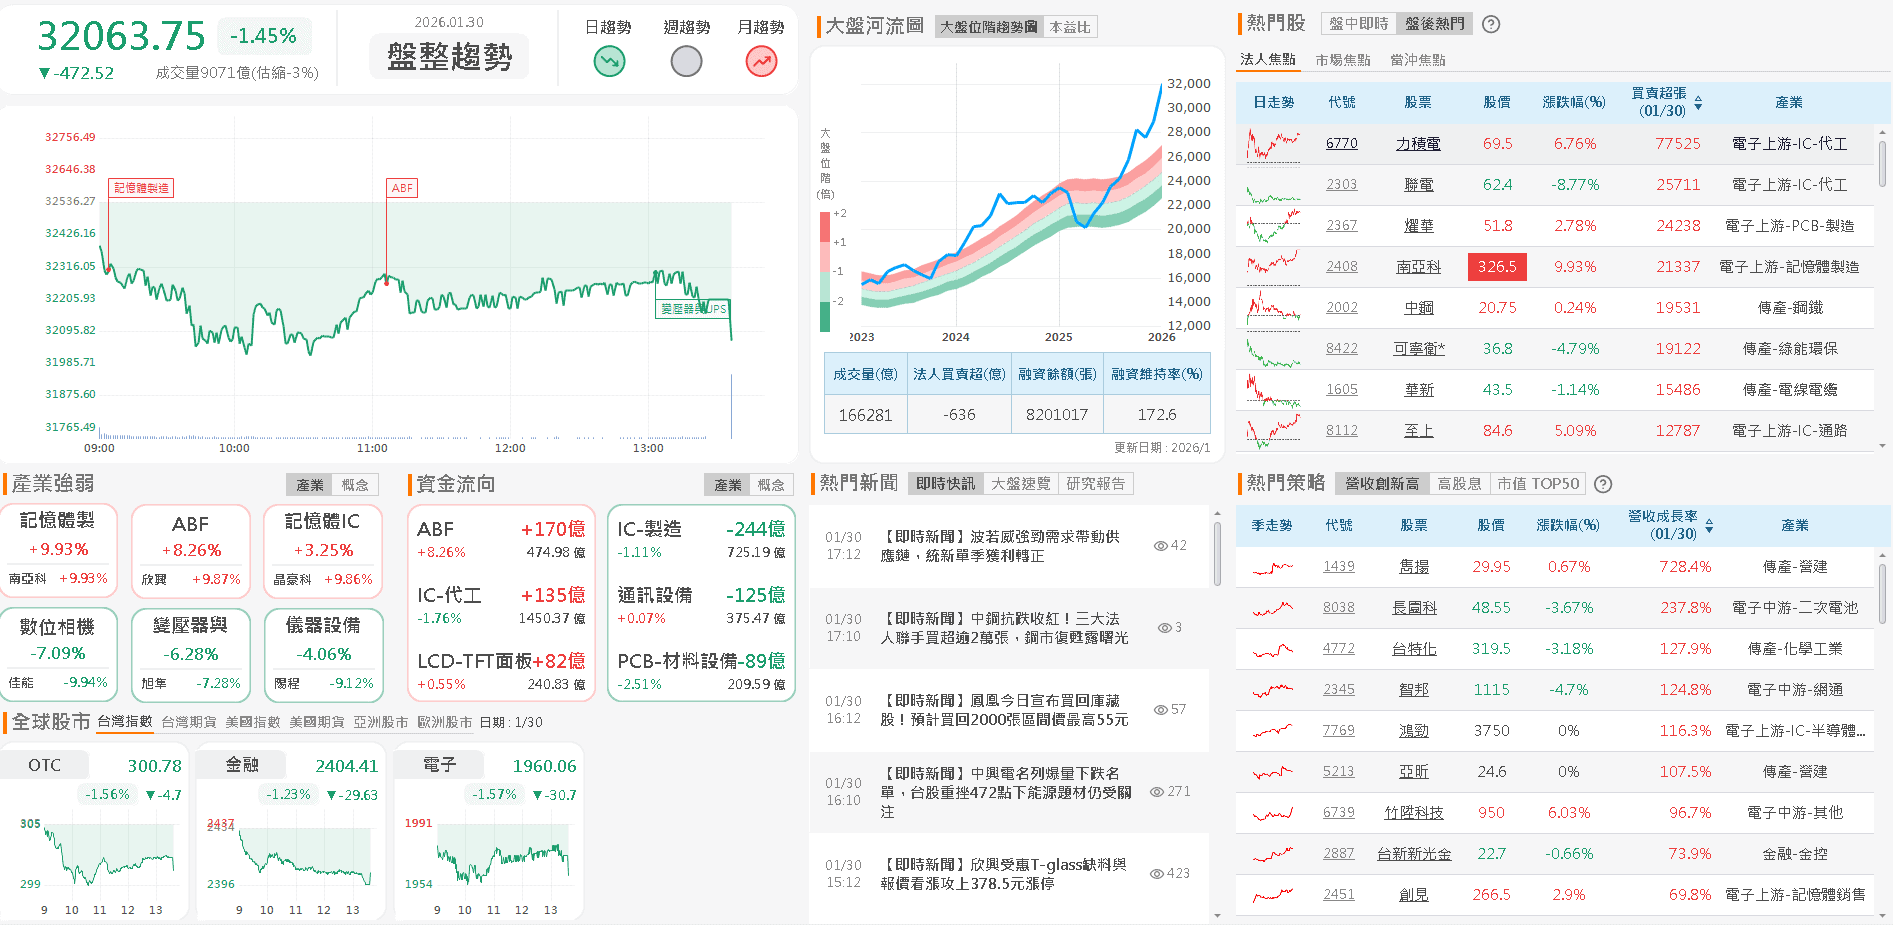
Task: Expand the 市值TOP50 strategy option
Action: click(x=1538, y=483)
